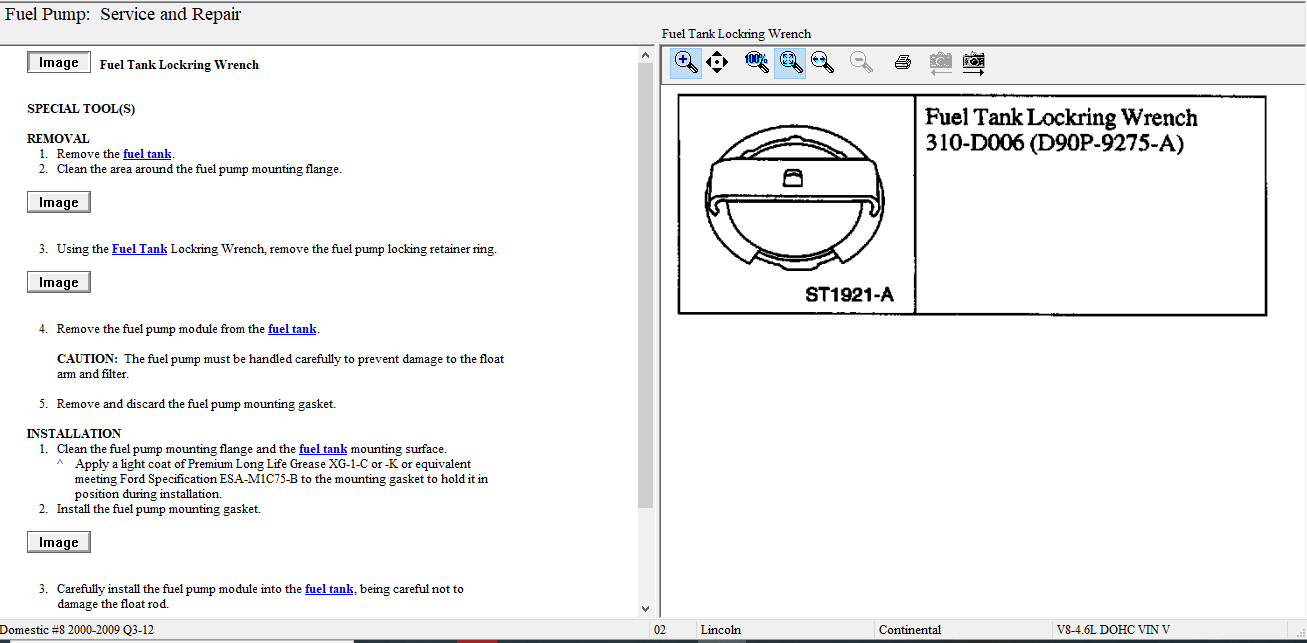Click 'Remove and discard the fuel pump mounting gasket' step
This screenshot has height=643, width=1307.
click(x=196, y=404)
